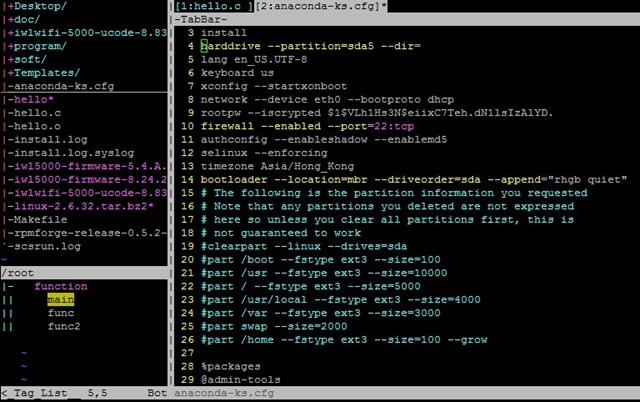Screen dimensions: 640x402
Task: Collapse the function fold in Tag List
Action: click(61, 287)
